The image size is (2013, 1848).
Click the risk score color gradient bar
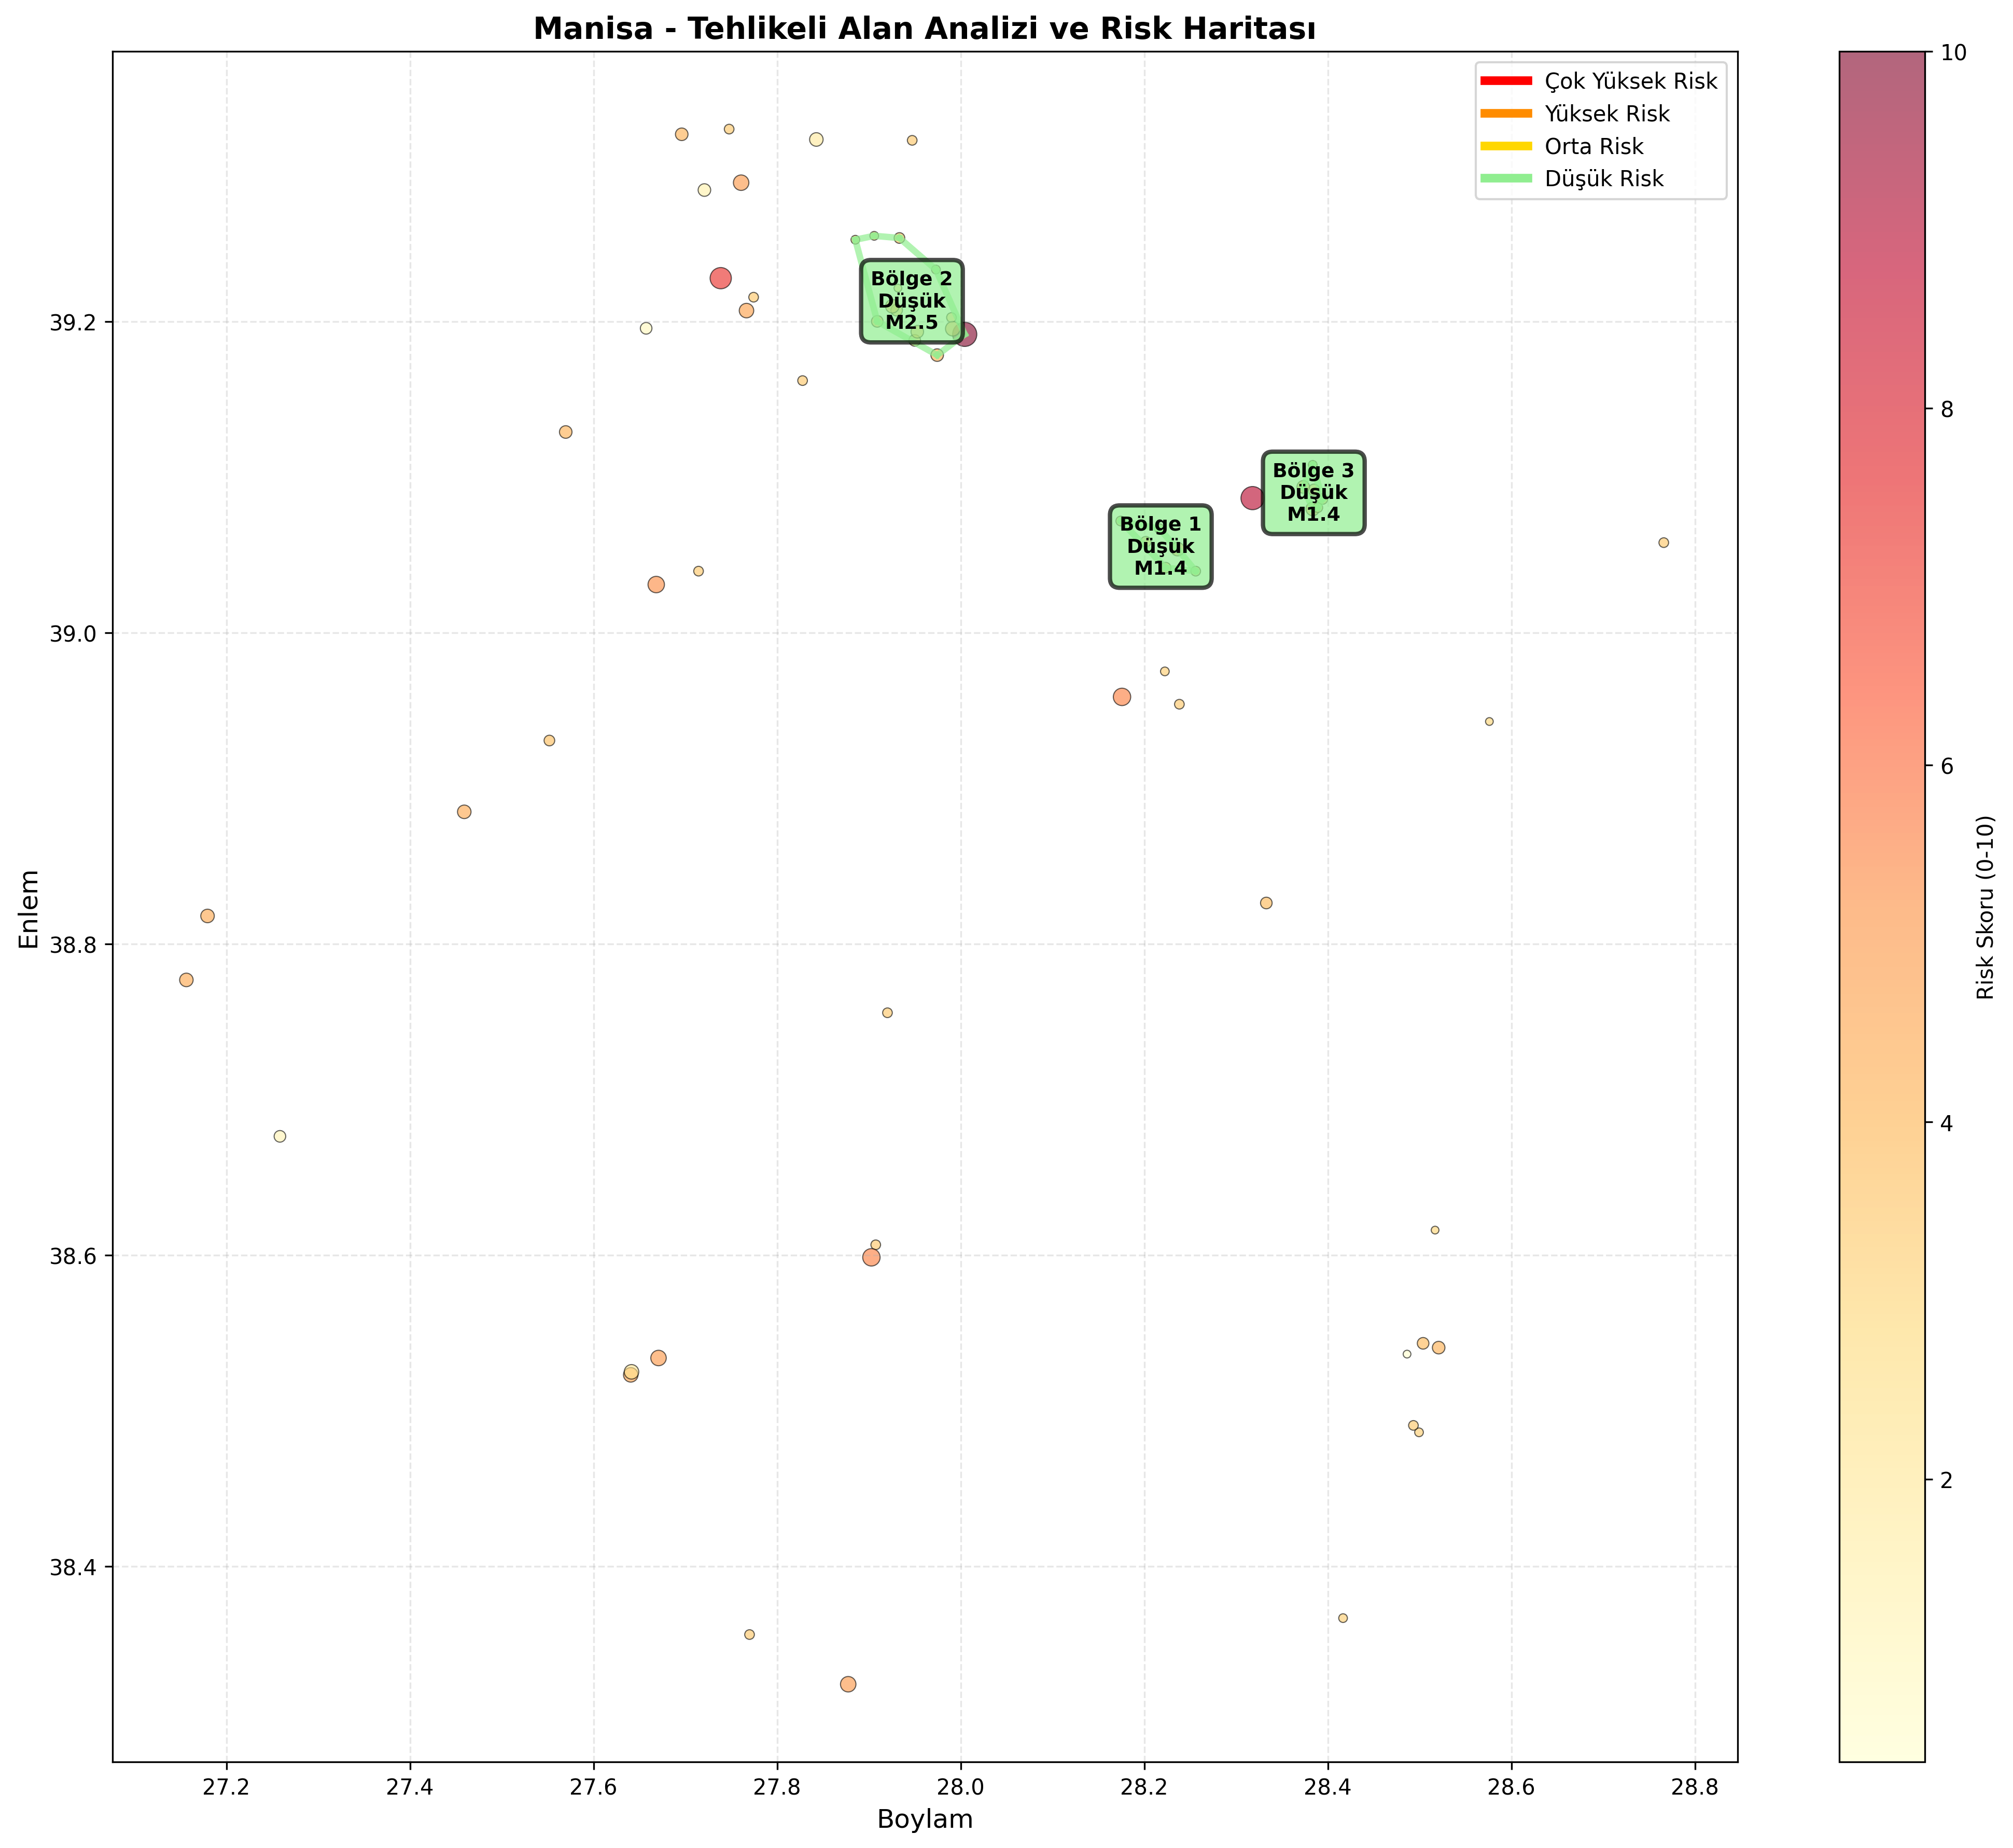(1881, 906)
